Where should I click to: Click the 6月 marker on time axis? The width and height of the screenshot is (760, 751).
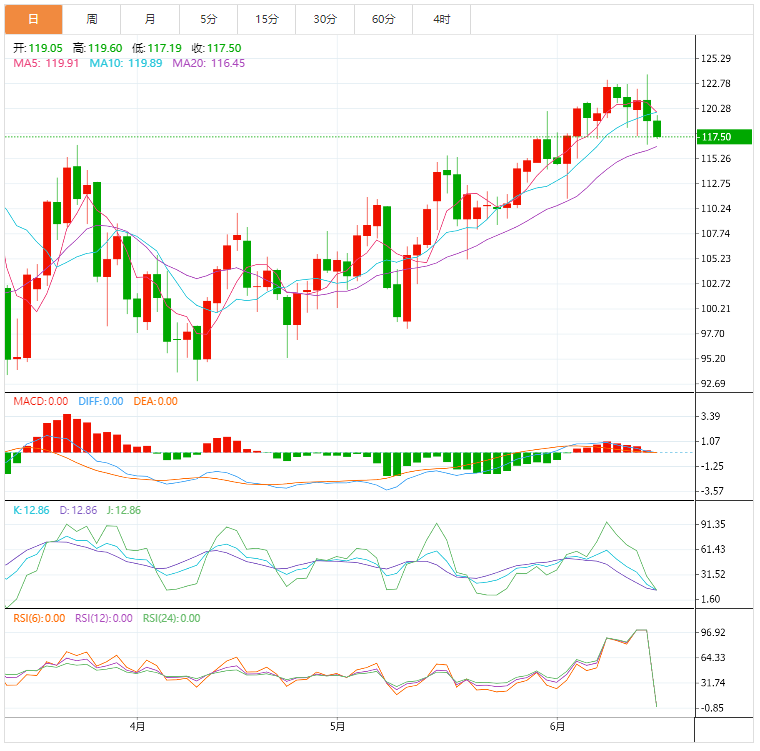557,725
